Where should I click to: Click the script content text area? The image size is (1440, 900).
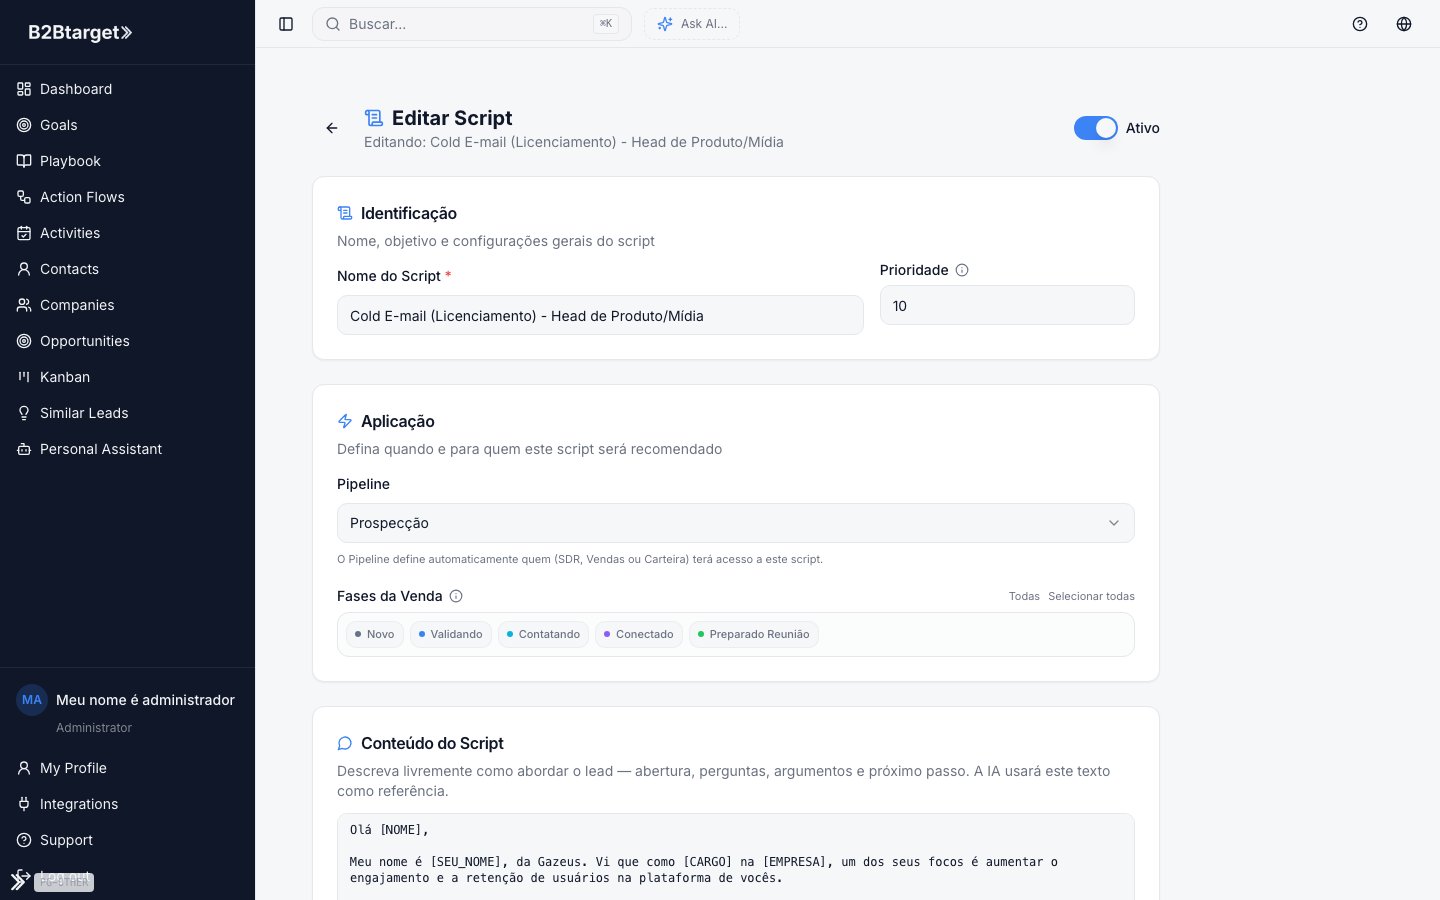click(x=736, y=856)
